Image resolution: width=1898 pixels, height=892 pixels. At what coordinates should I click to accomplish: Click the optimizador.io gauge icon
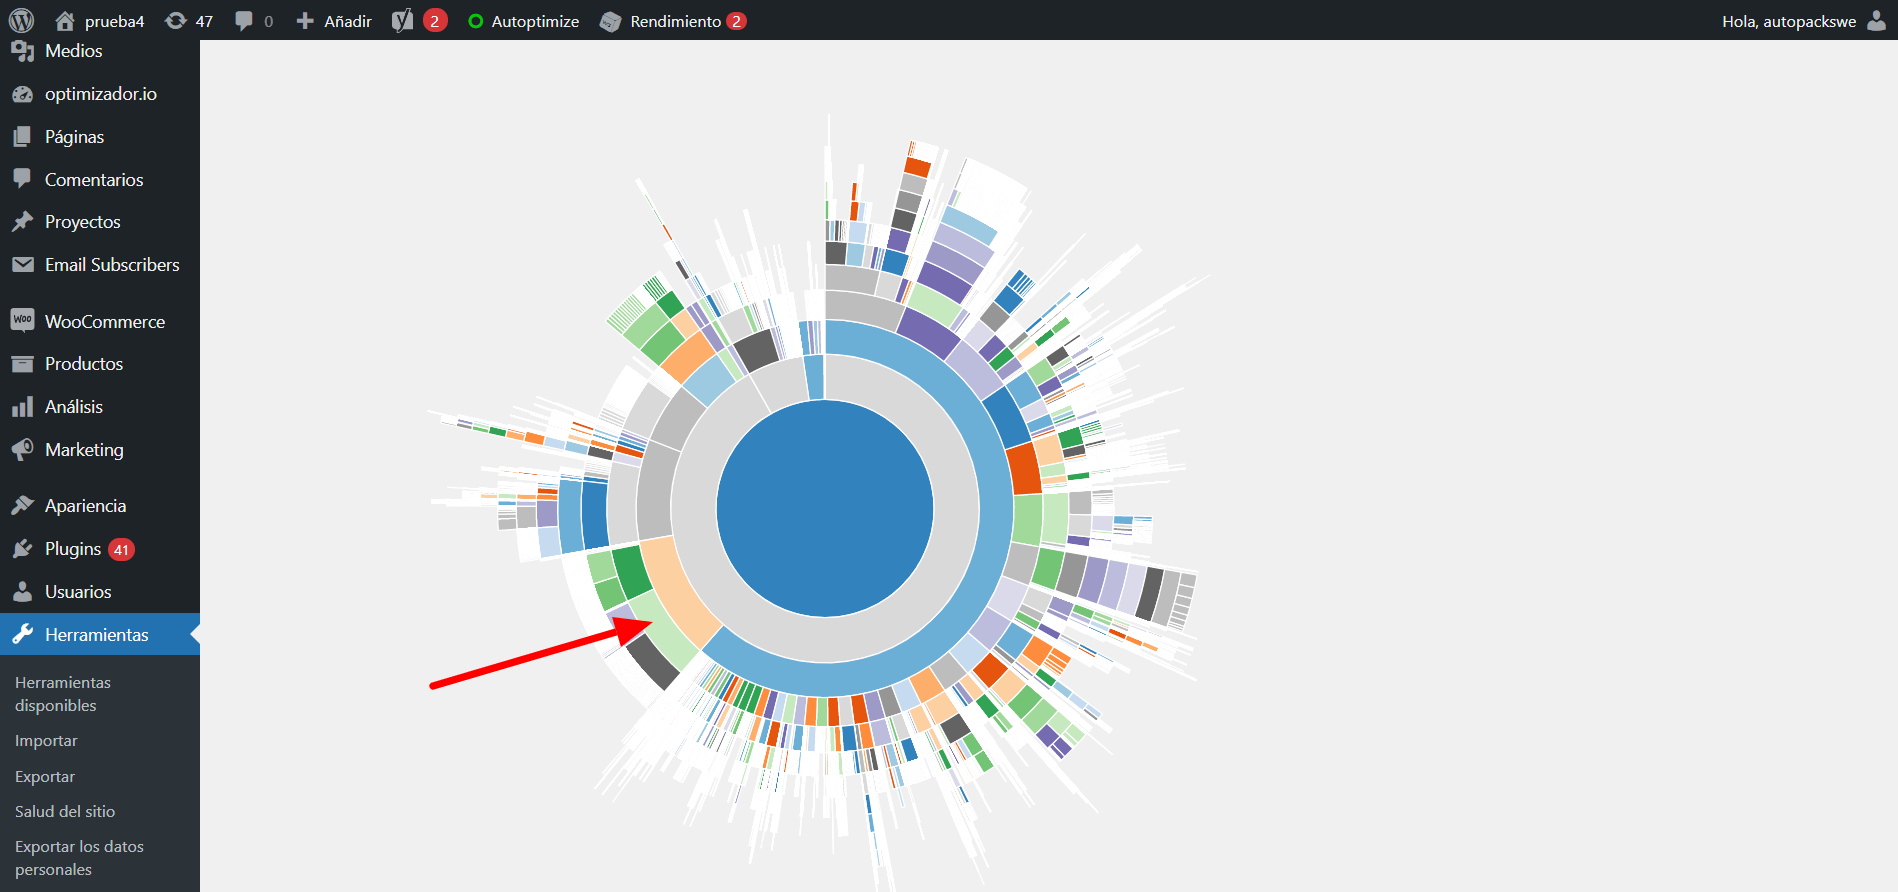22,94
